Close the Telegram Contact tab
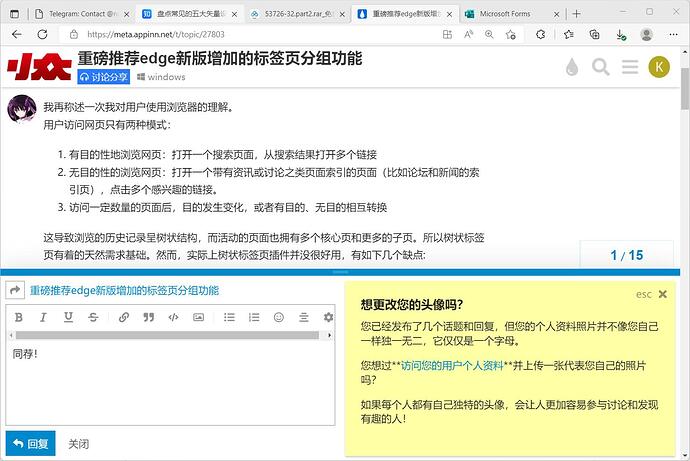690x461 pixels. click(127, 14)
